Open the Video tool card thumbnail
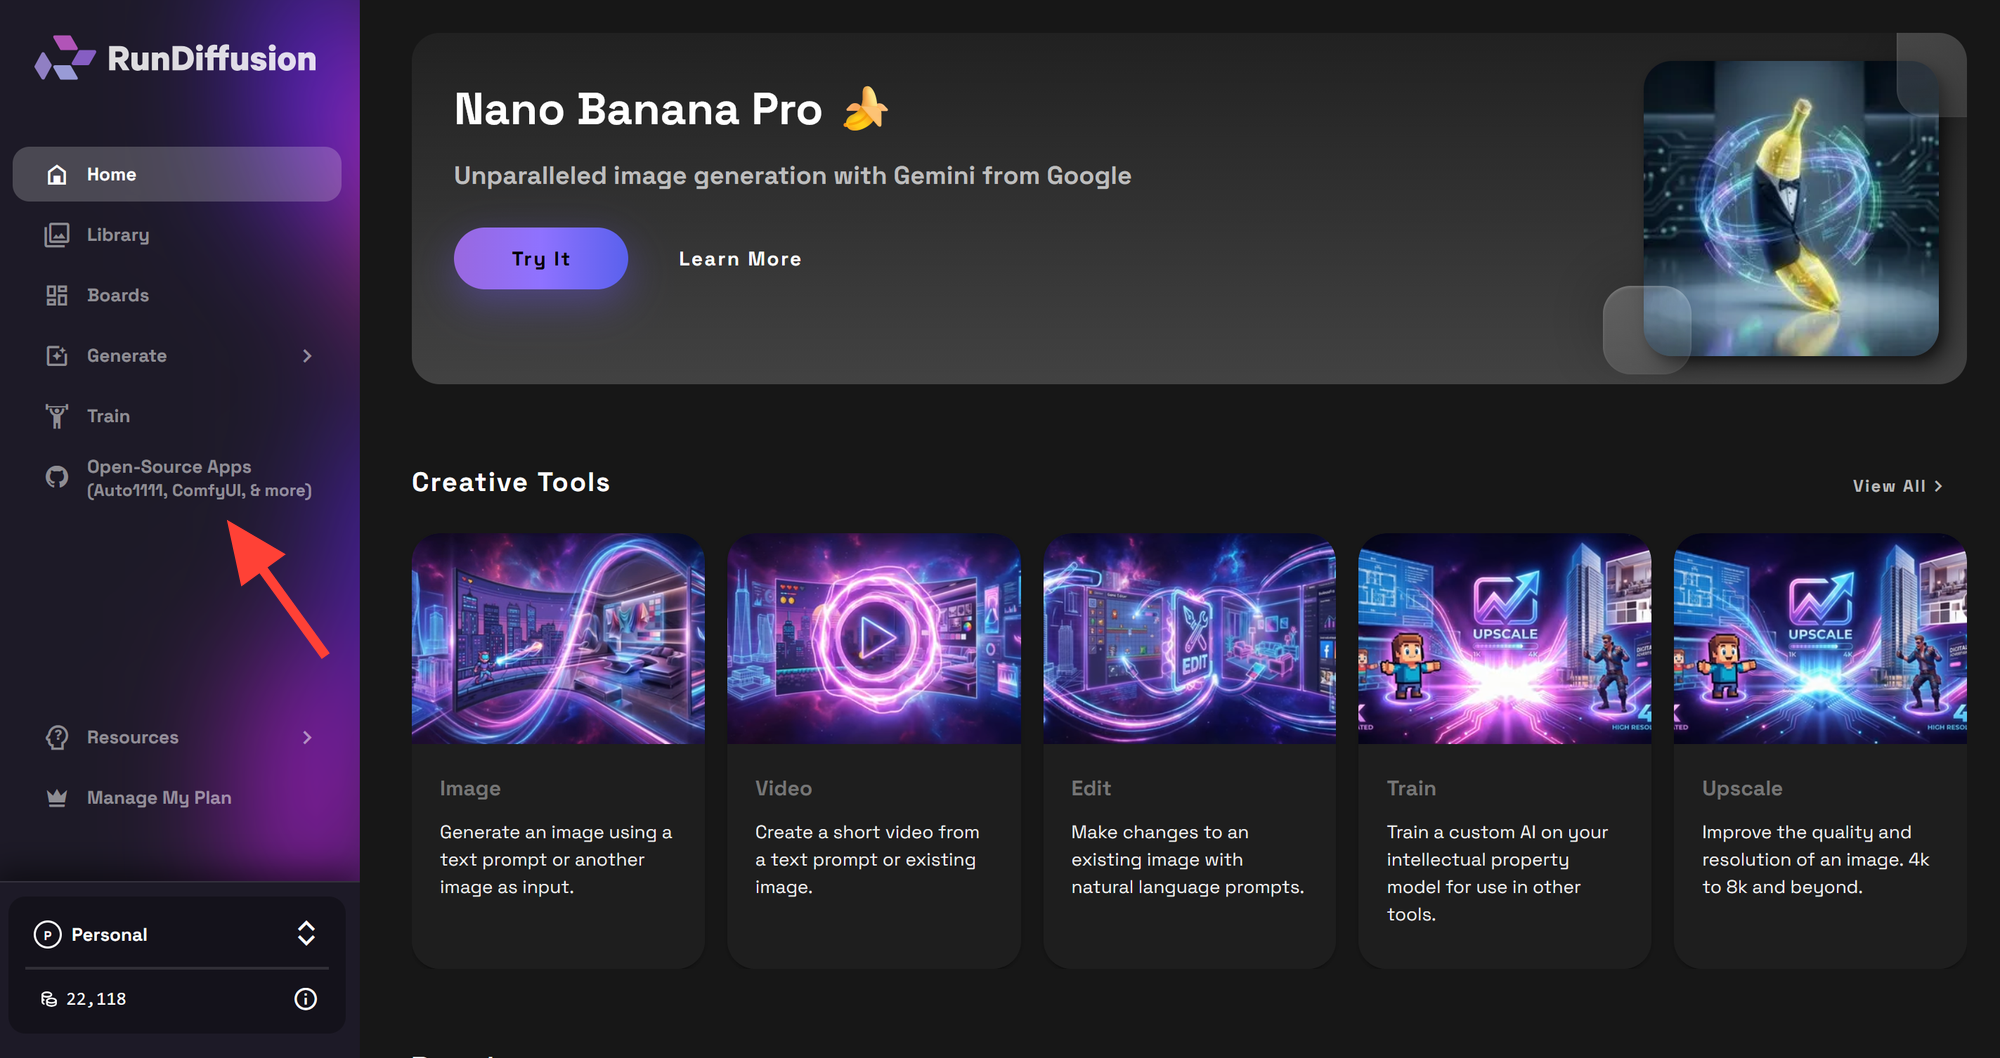 pyautogui.click(x=874, y=638)
